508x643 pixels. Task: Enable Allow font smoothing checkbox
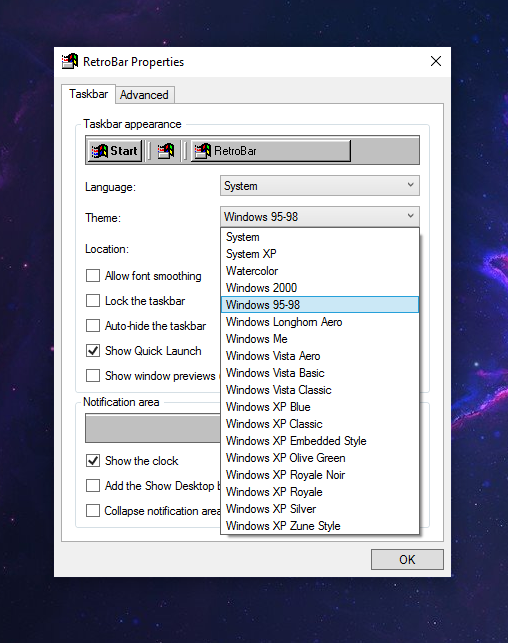point(93,276)
